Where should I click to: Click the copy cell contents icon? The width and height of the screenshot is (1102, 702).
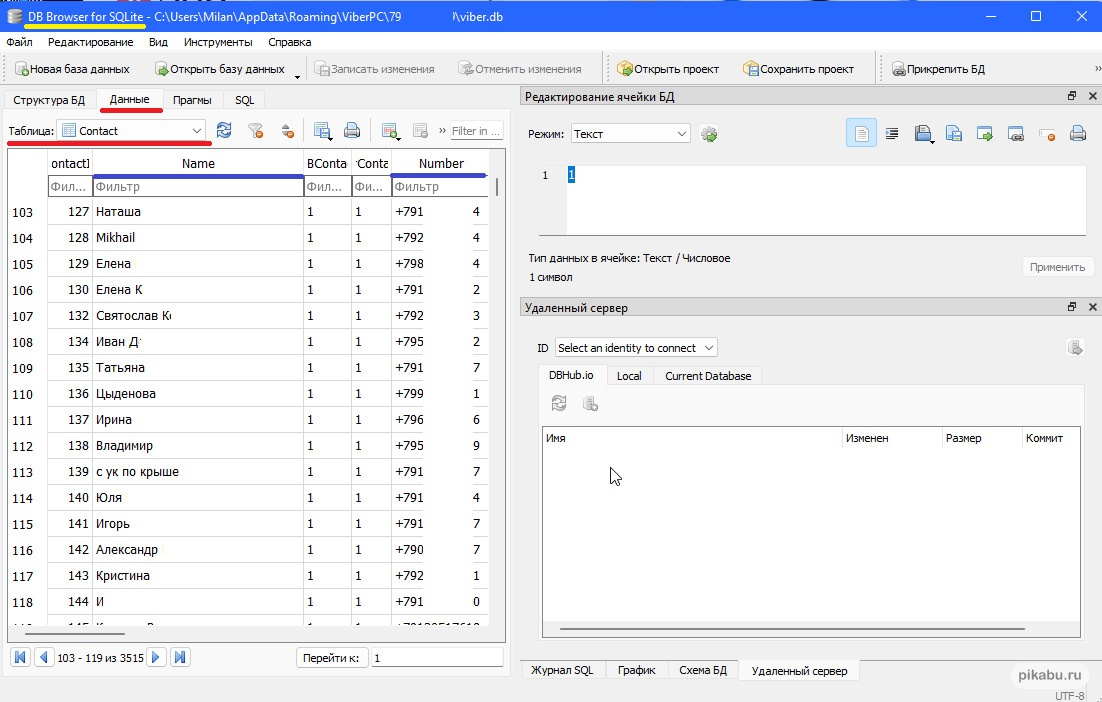tap(954, 133)
